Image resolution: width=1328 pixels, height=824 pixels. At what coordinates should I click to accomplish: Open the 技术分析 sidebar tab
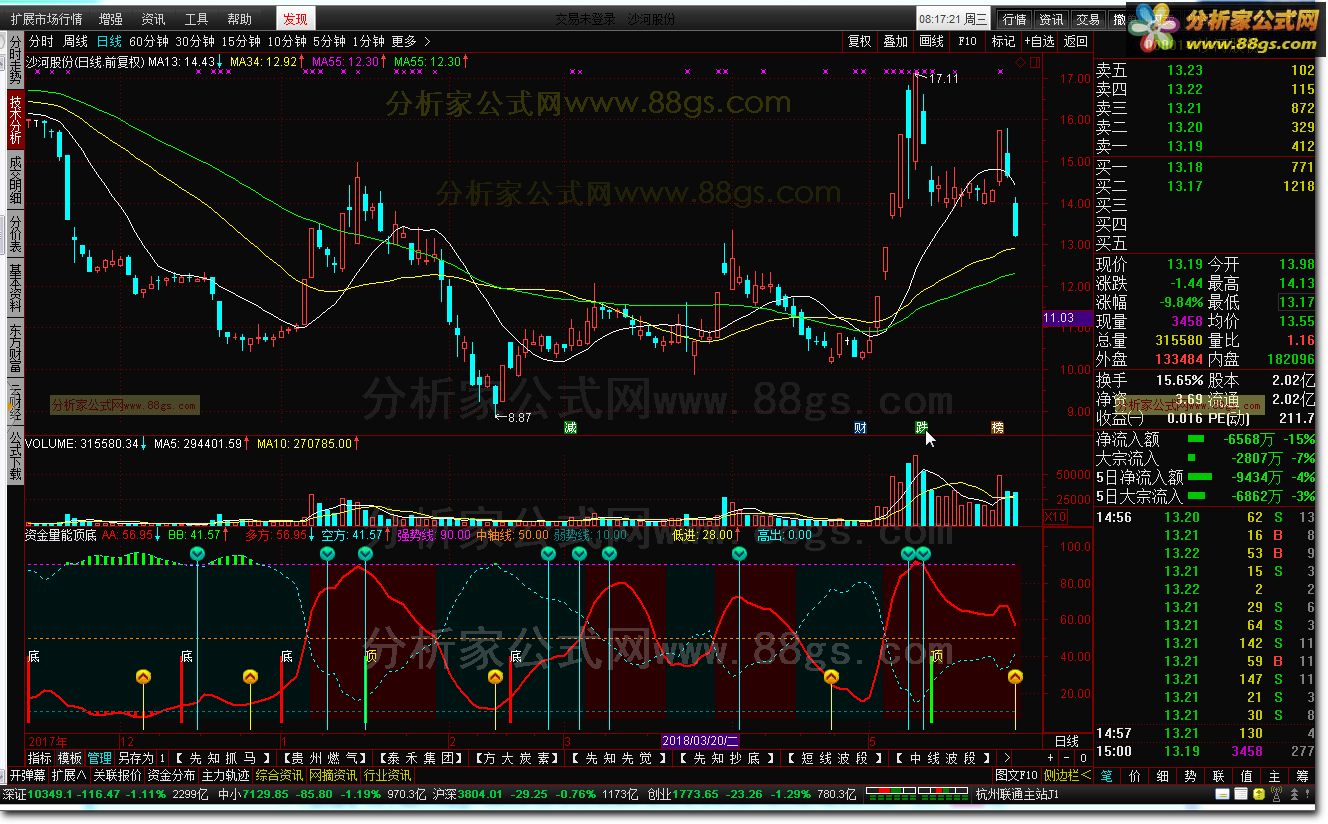click(x=14, y=121)
